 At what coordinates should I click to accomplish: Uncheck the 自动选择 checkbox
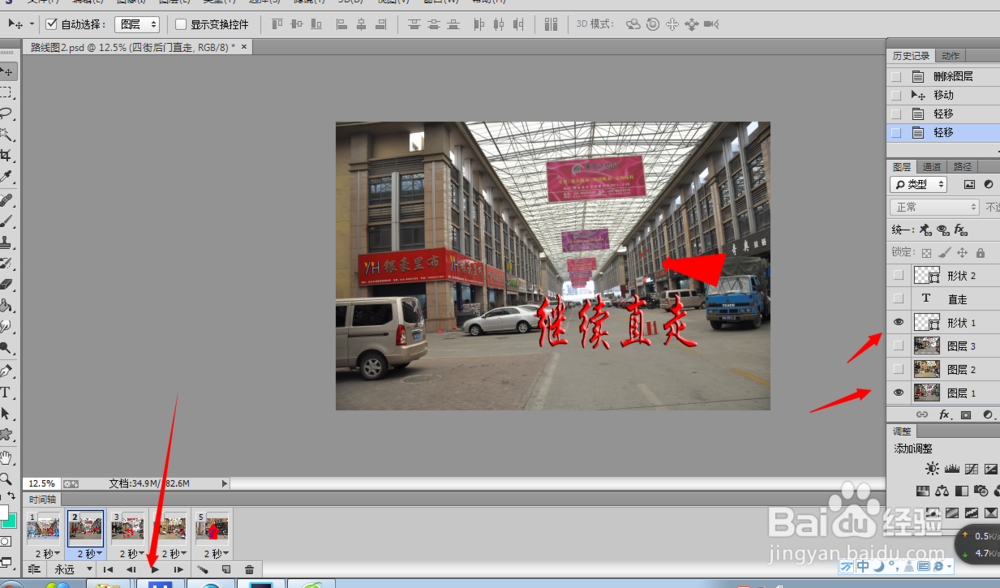click(52, 24)
